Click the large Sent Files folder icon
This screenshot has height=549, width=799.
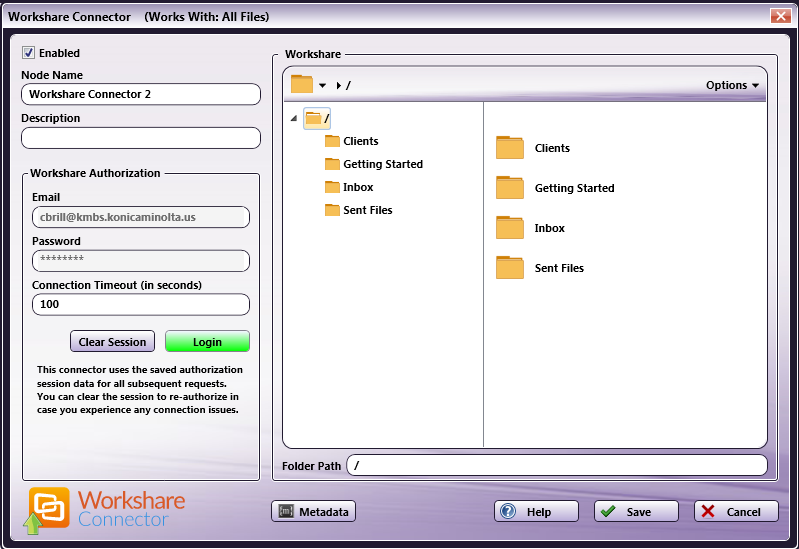(510, 268)
